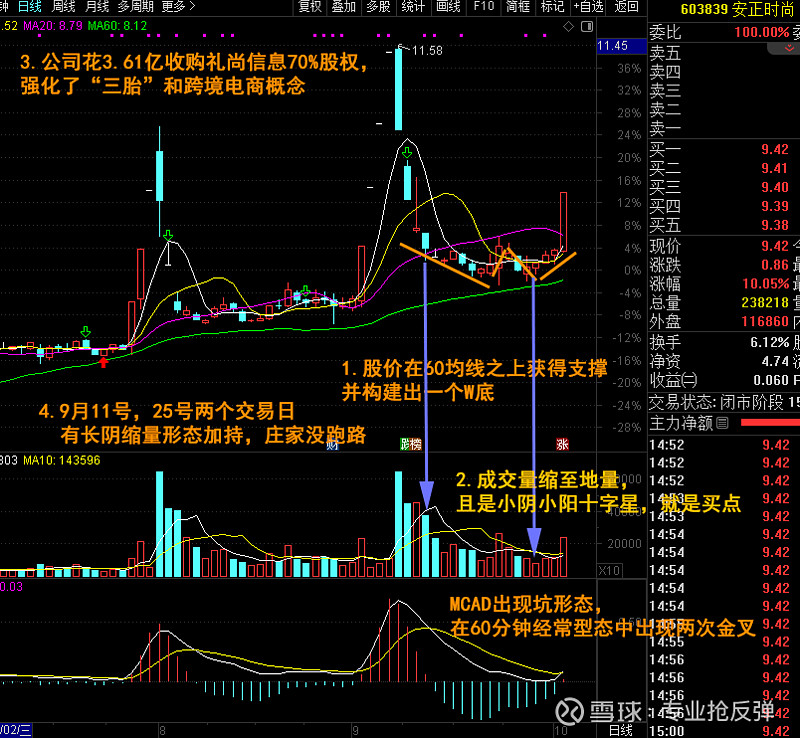The image size is (800, 738).
Task: Click the 36% percentage axis label
Action: [629, 68]
